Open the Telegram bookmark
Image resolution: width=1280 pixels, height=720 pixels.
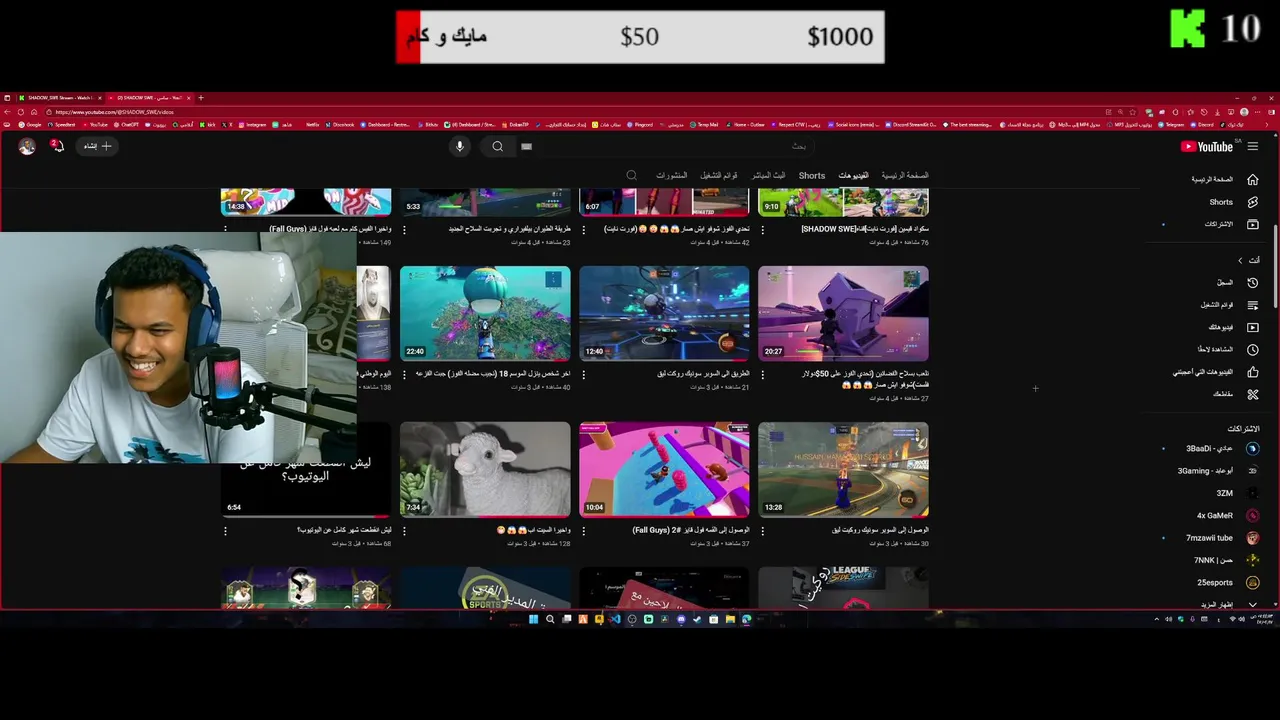pyautogui.click(x=1169, y=125)
